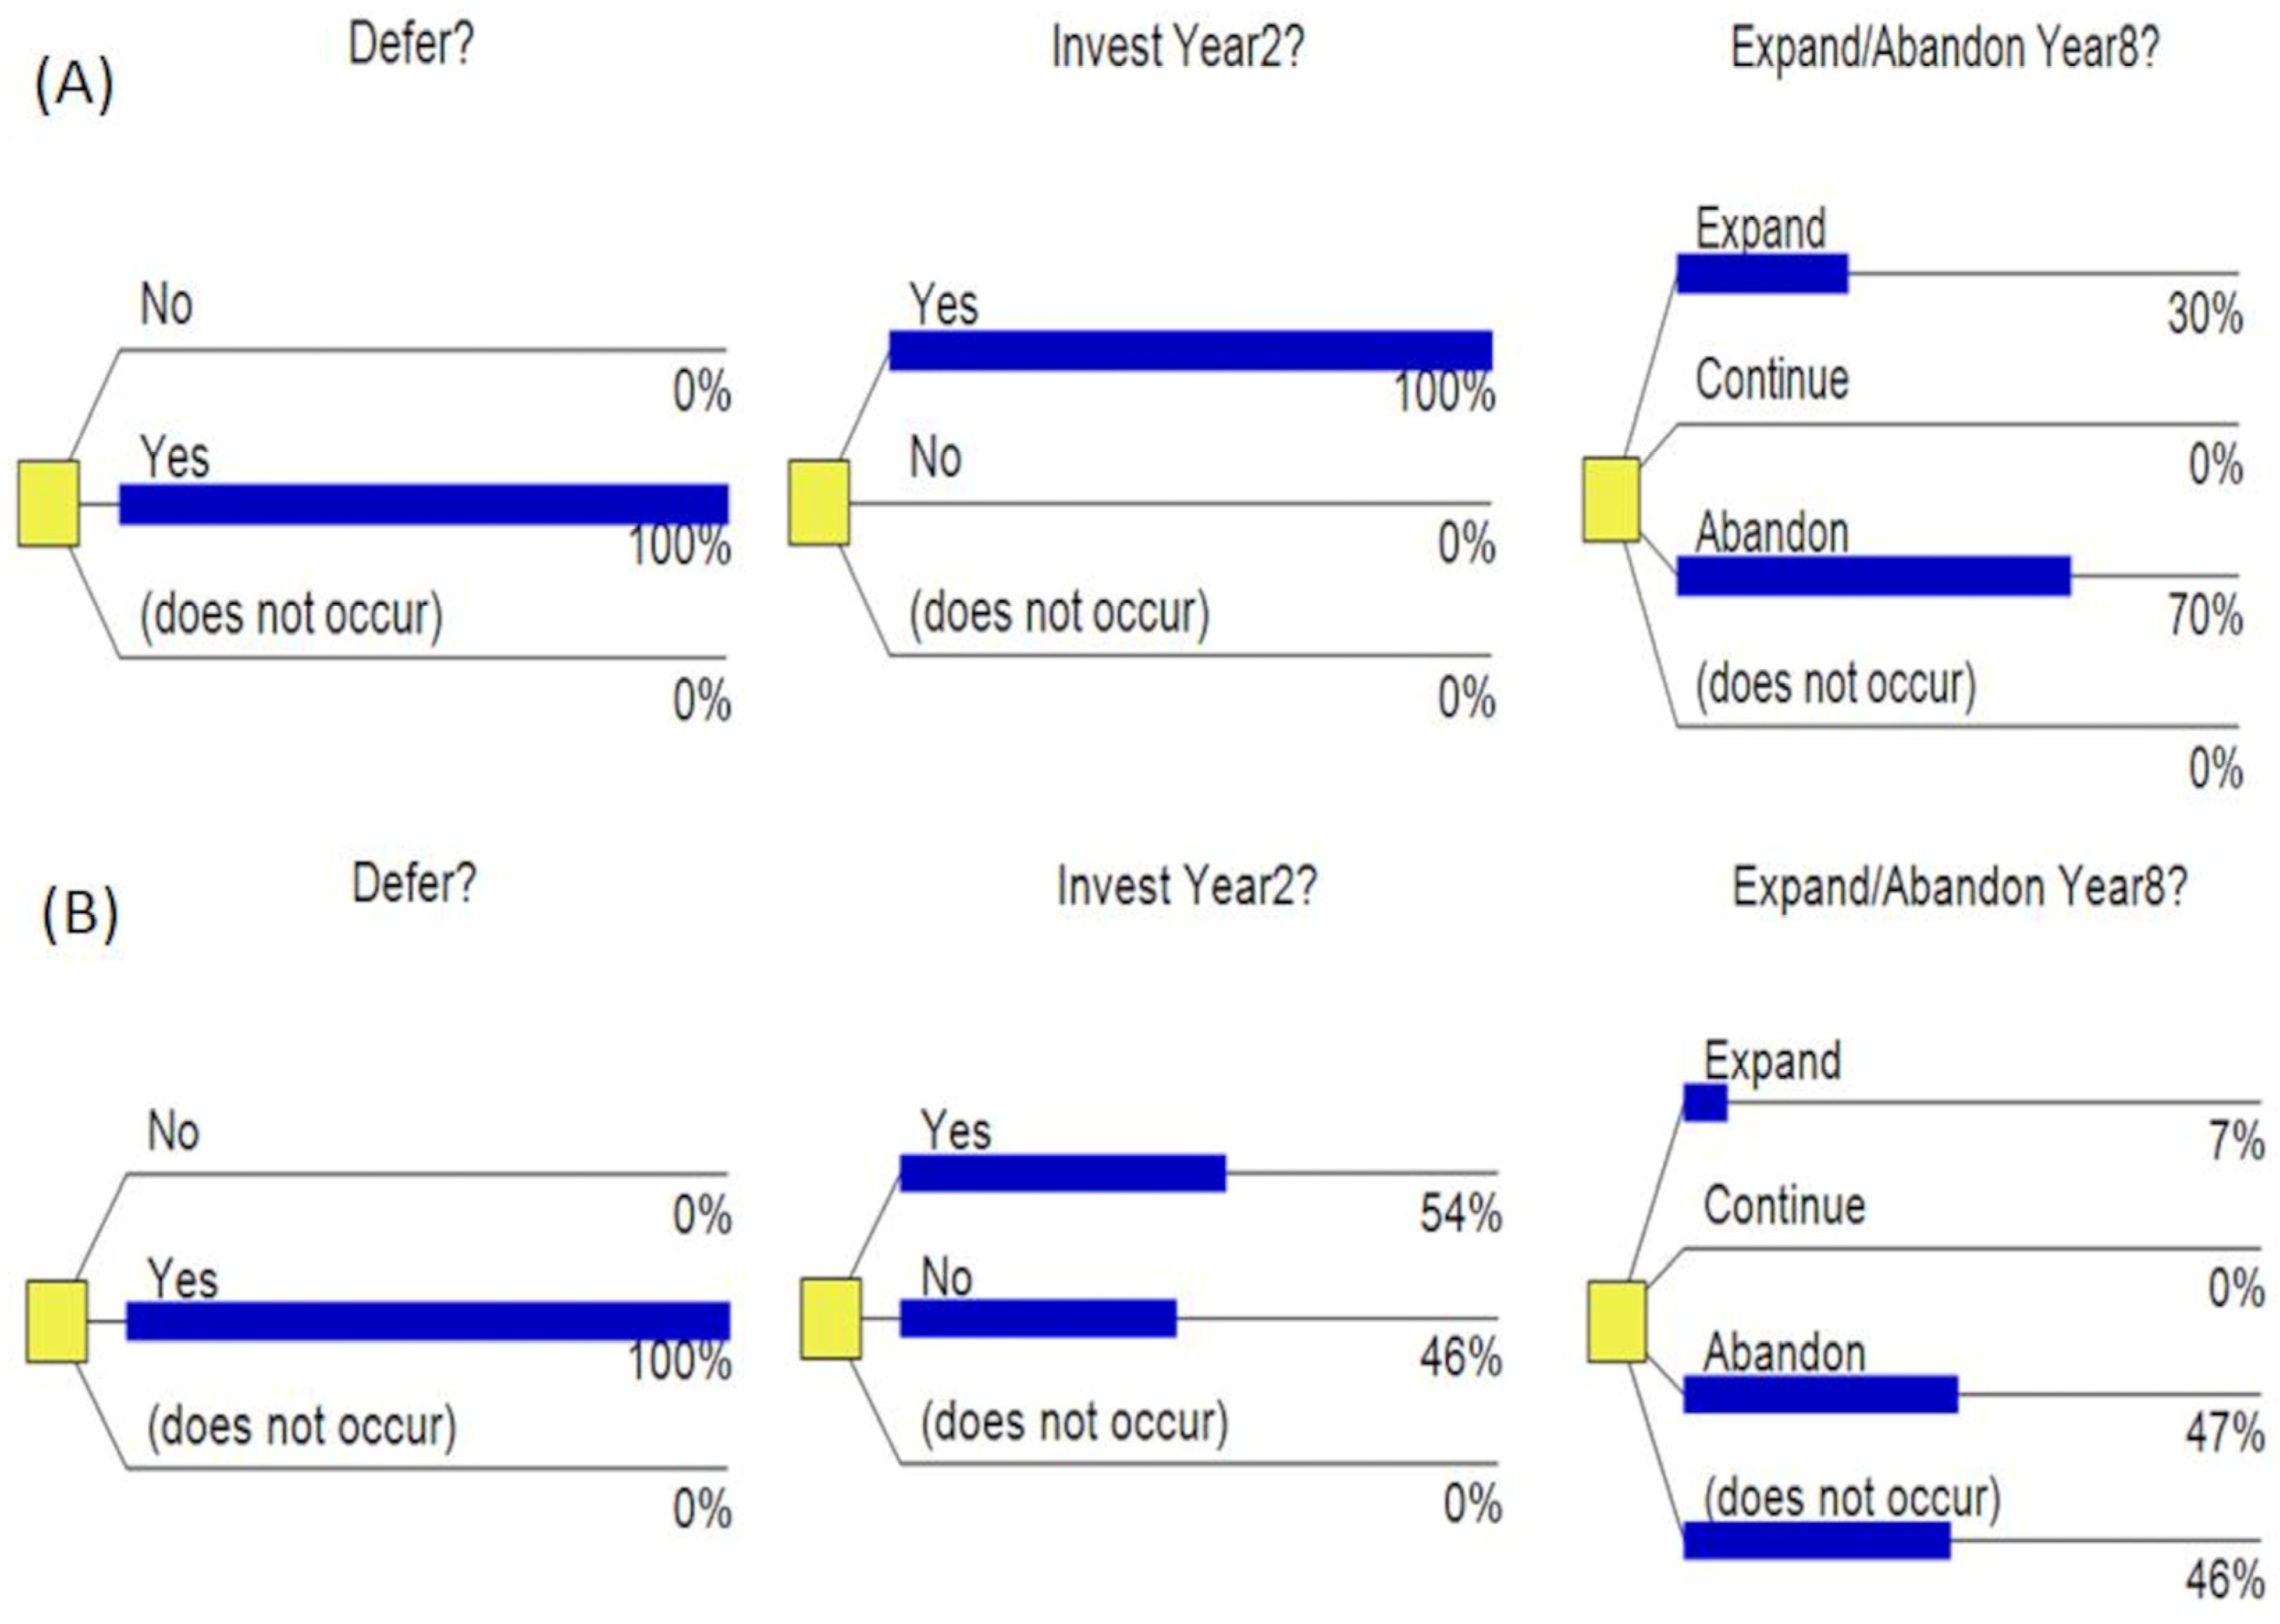This screenshot has height=1624, width=2280.
Task: Click panel A's yellow Invest Year2 decision node
Action: 818,503
